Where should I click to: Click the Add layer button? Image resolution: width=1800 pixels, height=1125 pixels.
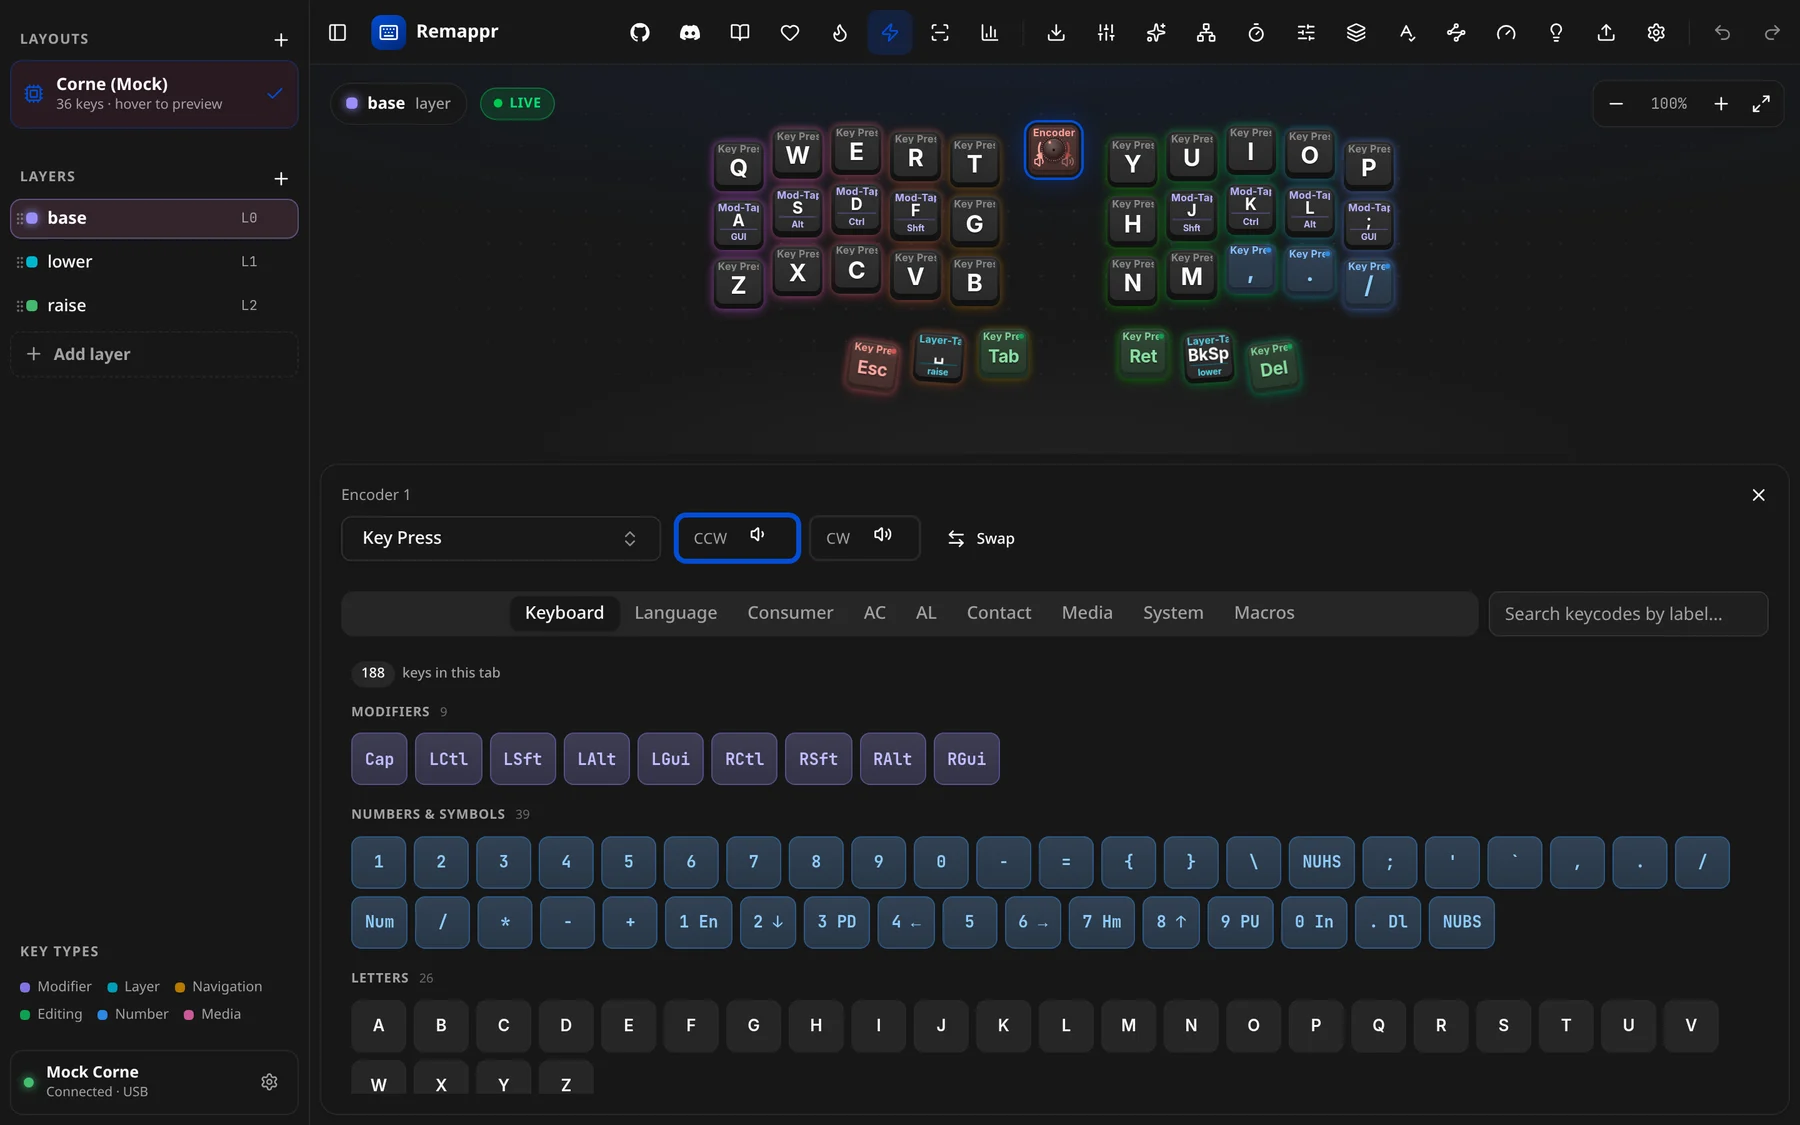154,354
